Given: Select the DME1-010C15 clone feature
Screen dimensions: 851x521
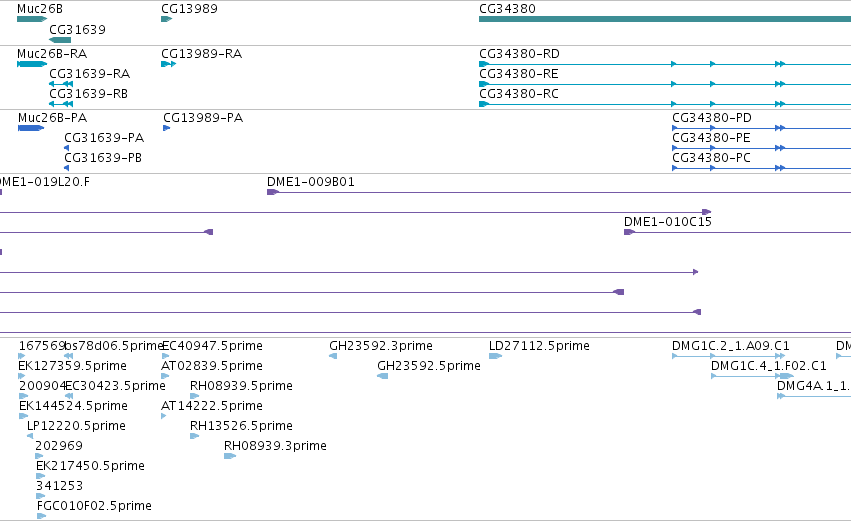Looking at the screenshot, I should pos(738,232).
